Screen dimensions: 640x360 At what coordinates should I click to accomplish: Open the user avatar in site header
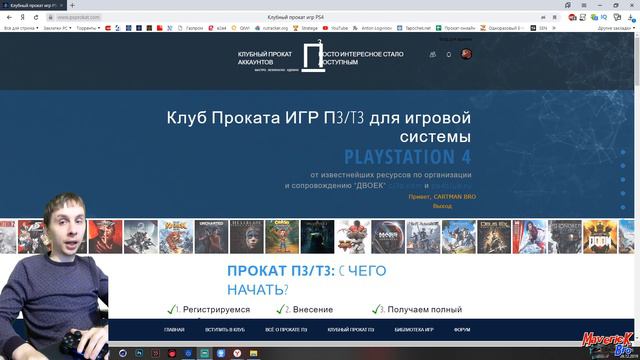(466, 54)
